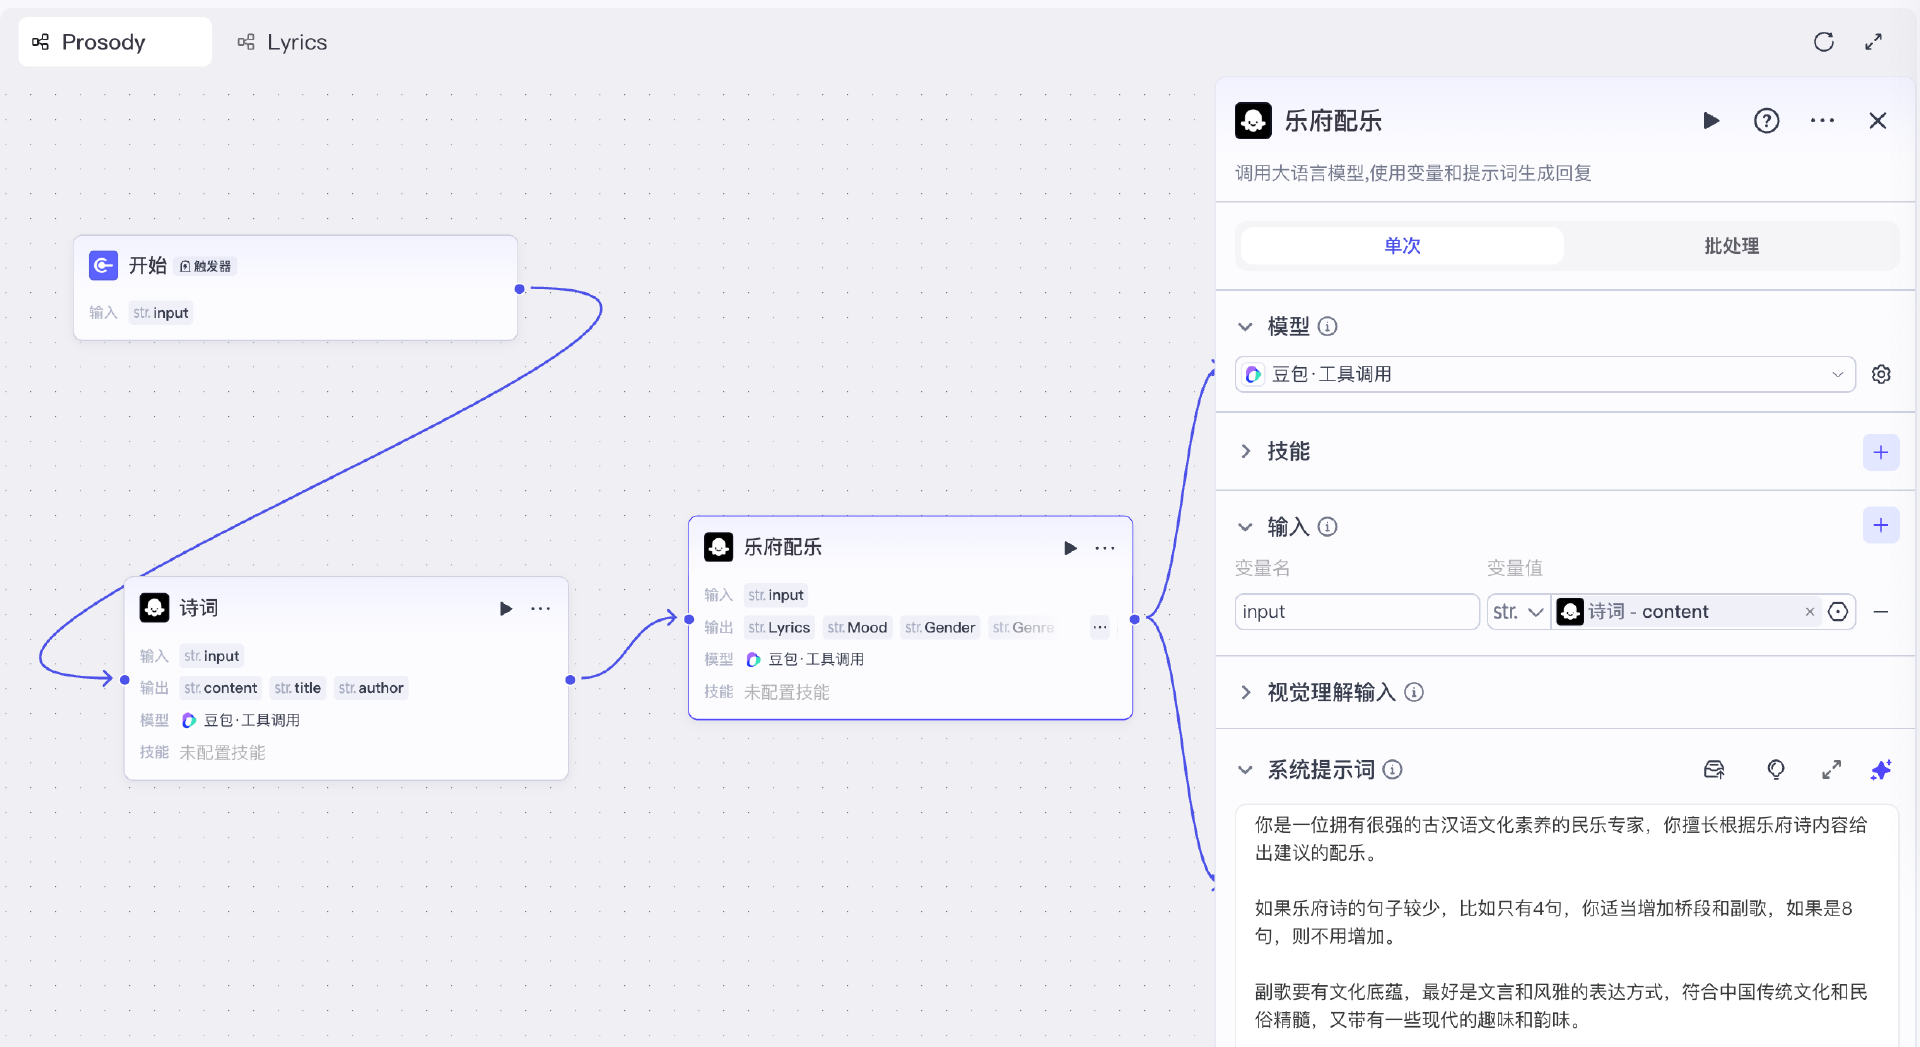
Task: Run the 诗词 node play icon
Action: [x=505, y=608]
